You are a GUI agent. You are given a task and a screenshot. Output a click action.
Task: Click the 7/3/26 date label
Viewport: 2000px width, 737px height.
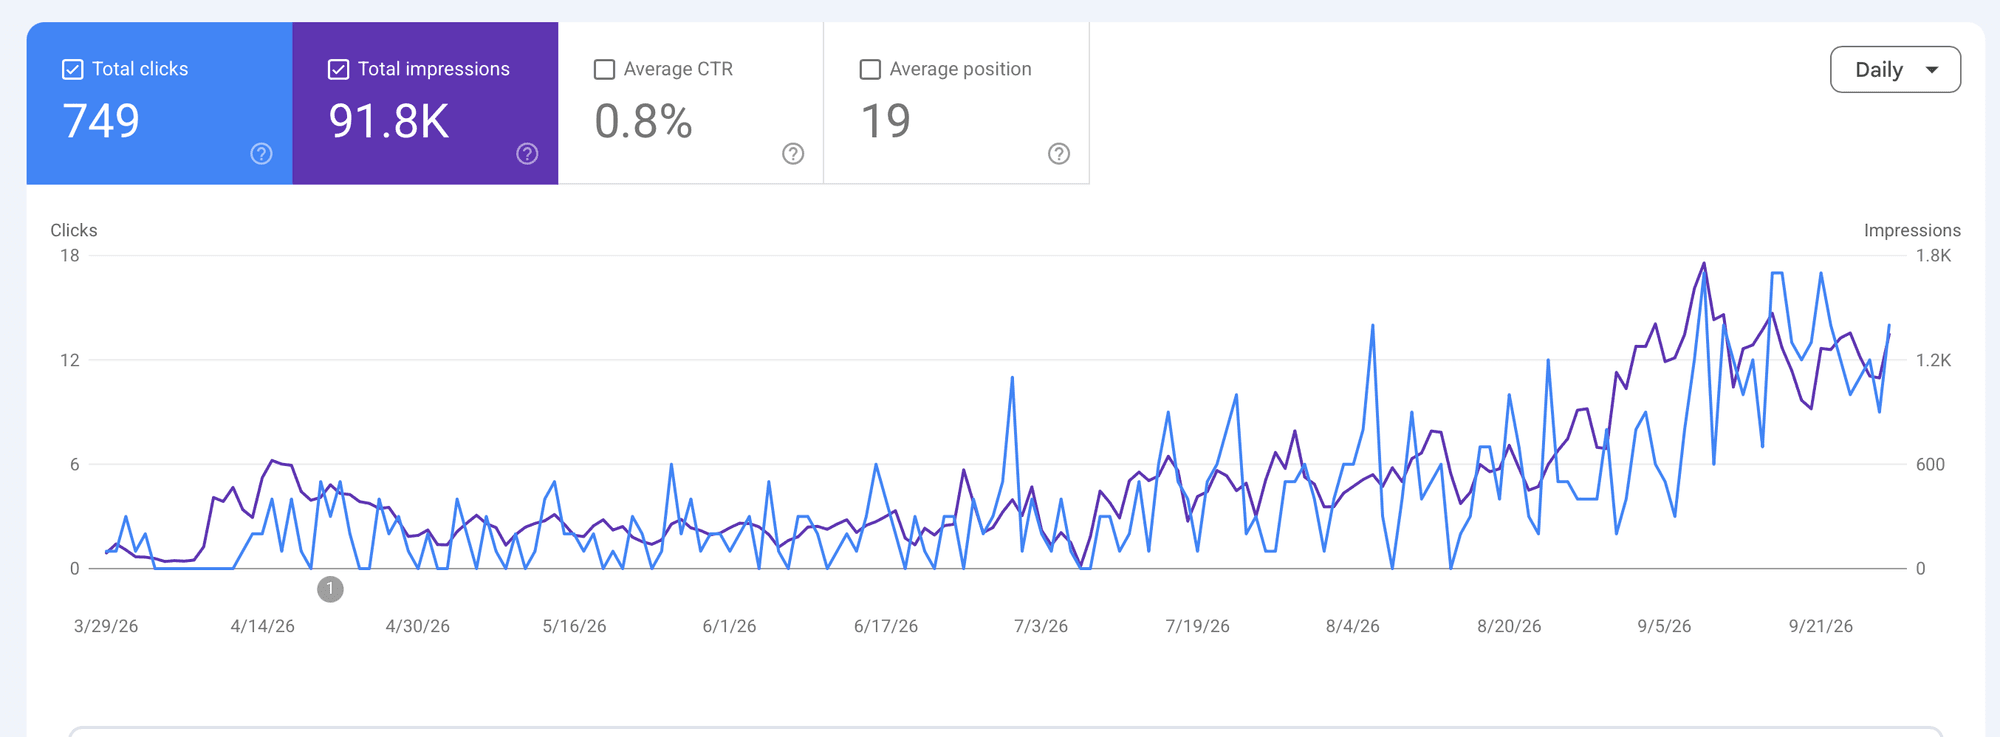point(1041,626)
